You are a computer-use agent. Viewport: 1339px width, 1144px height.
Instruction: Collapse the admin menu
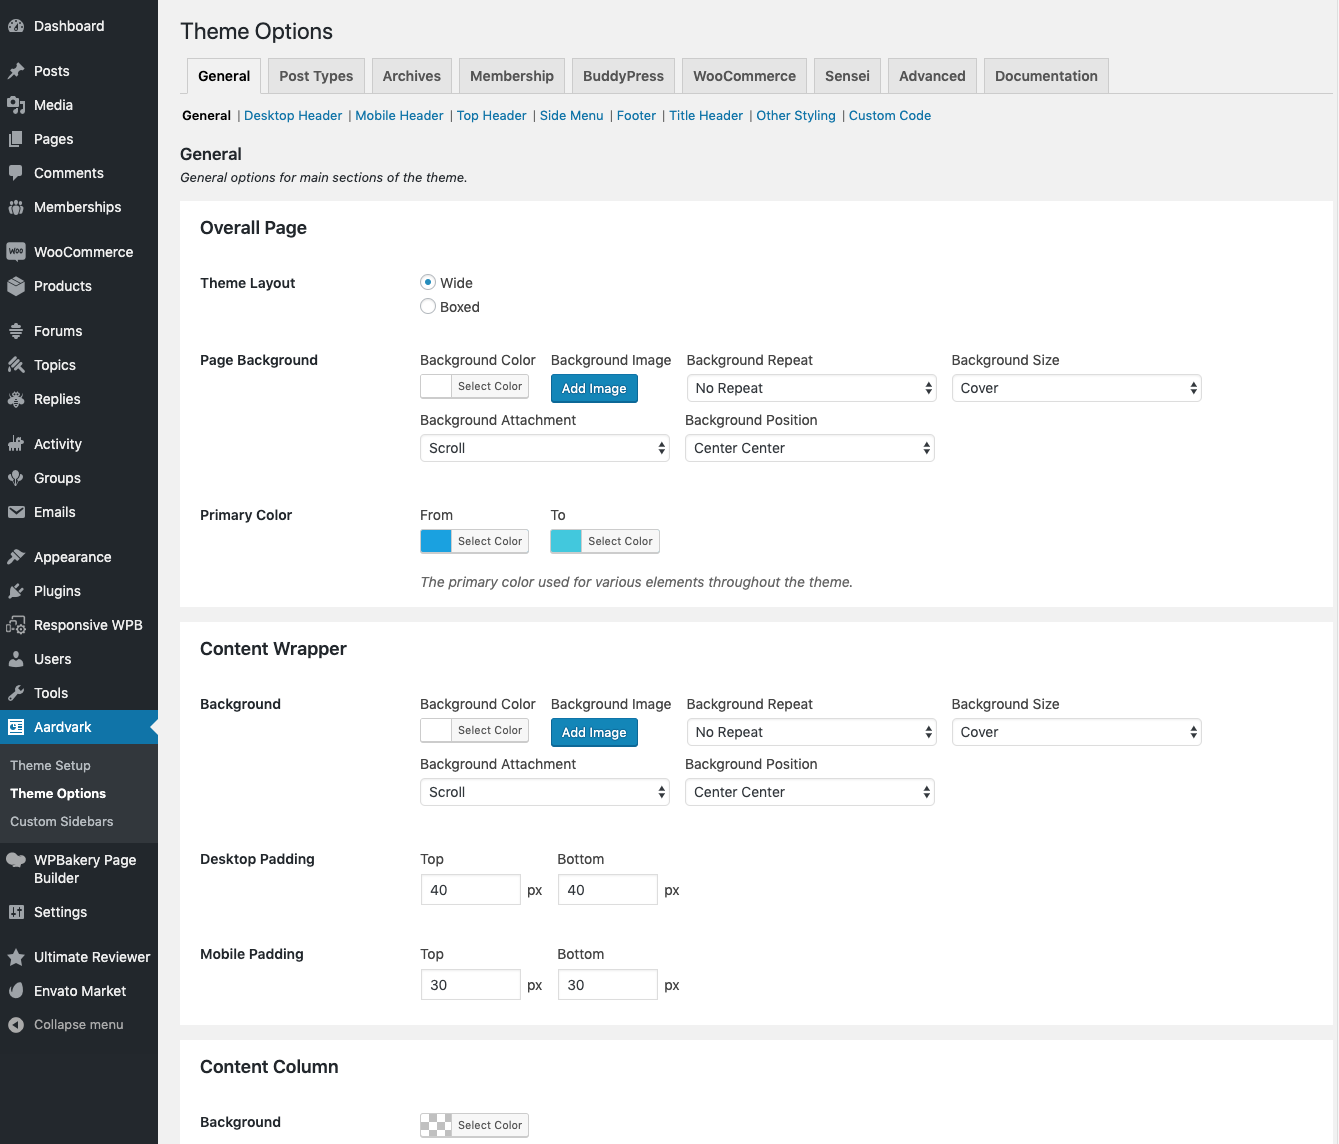point(16,1024)
